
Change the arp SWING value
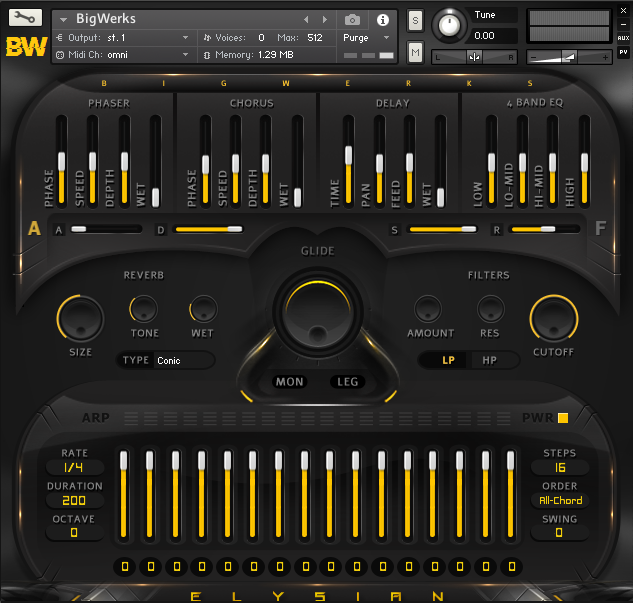click(x=560, y=533)
